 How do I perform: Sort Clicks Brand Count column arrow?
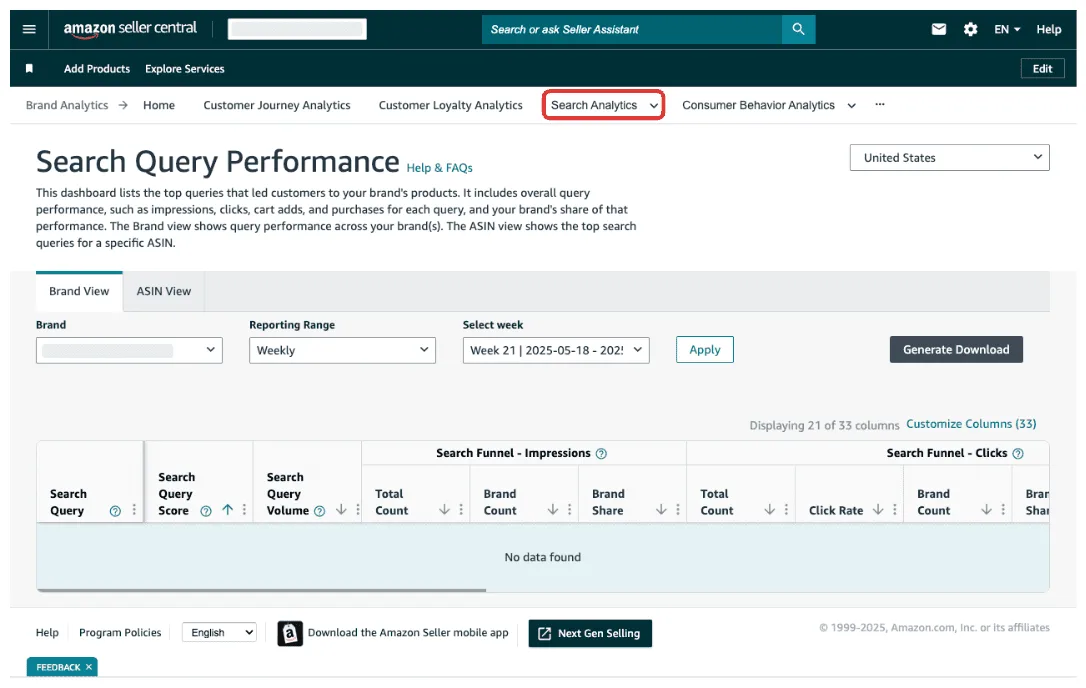[986, 510]
